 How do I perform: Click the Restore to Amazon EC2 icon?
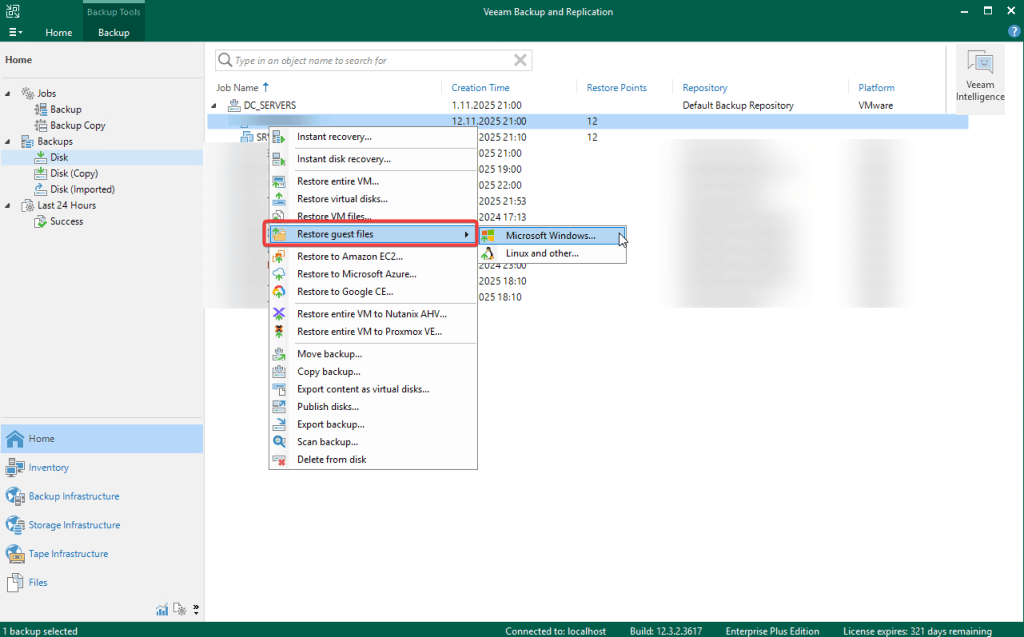tap(279, 257)
